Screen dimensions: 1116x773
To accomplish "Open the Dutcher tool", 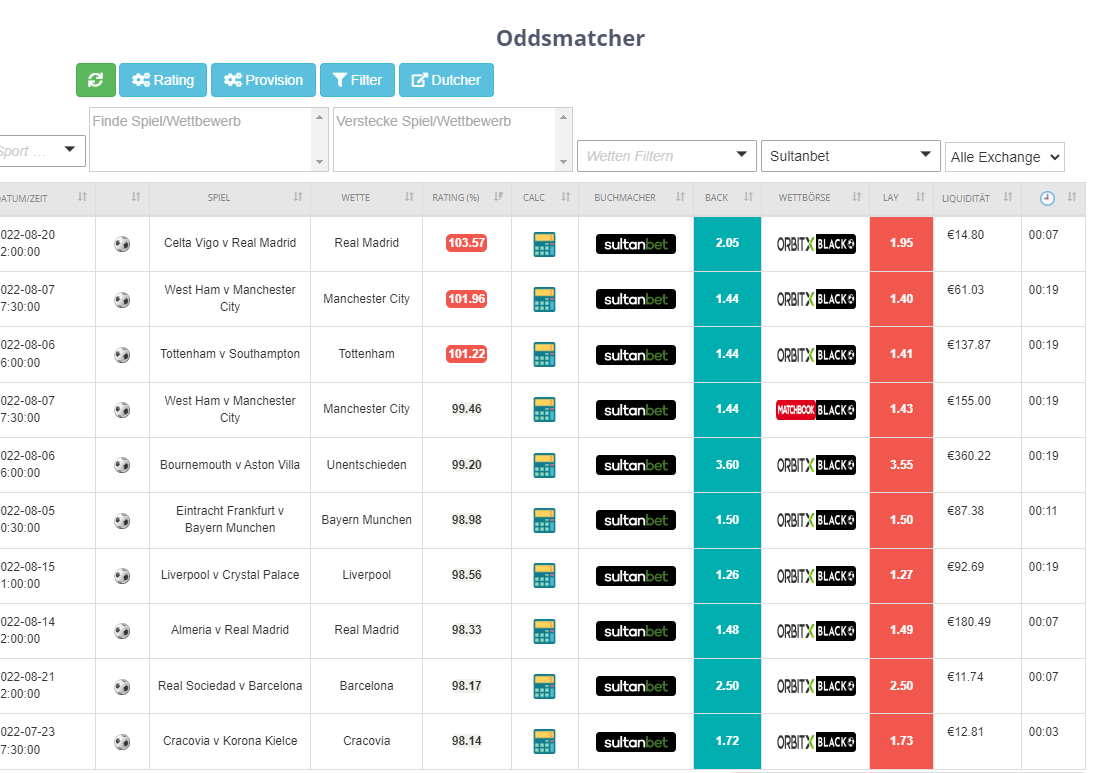I will point(446,80).
